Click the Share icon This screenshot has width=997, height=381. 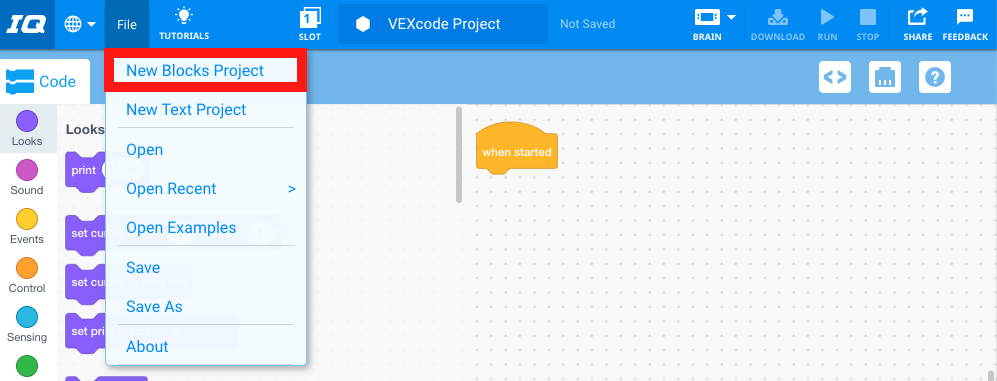click(x=918, y=17)
